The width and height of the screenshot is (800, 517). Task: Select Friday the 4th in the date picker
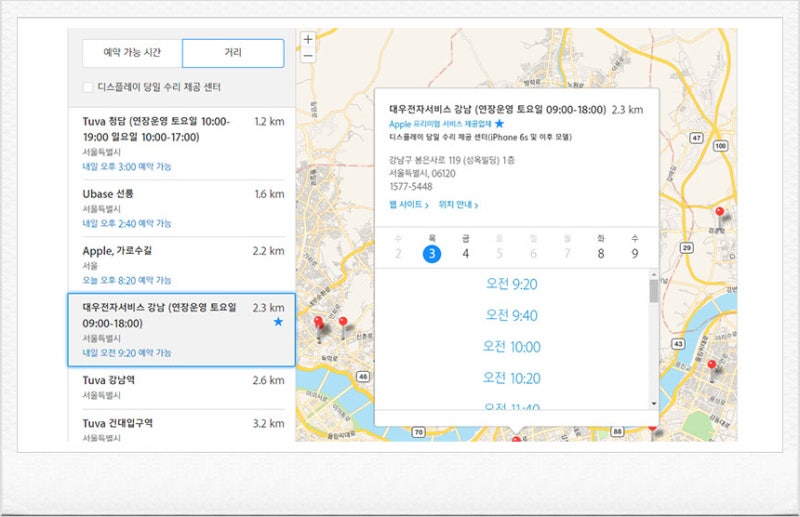[465, 253]
